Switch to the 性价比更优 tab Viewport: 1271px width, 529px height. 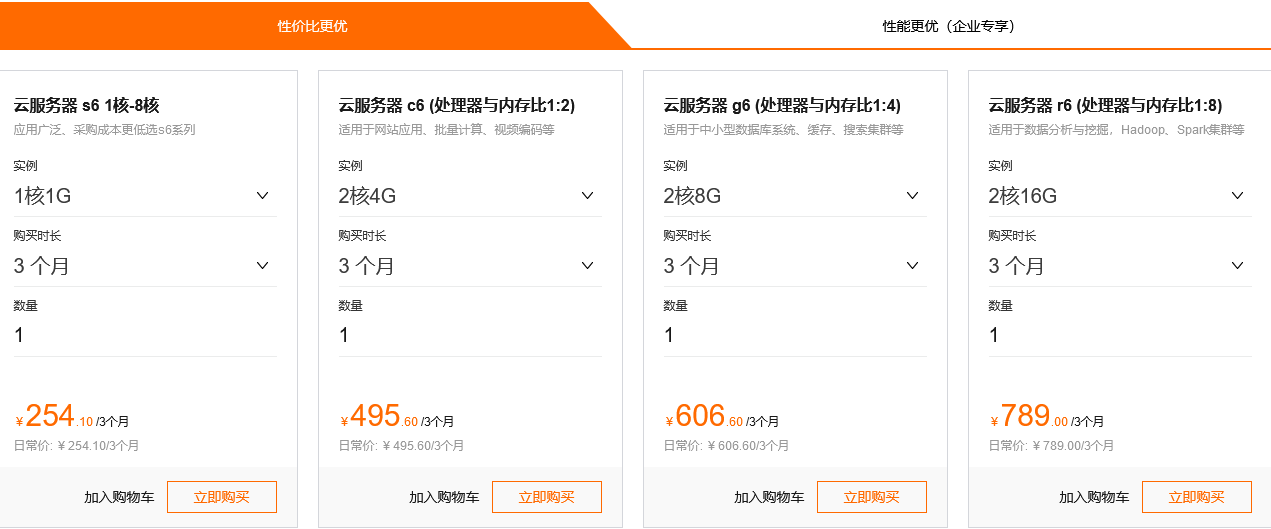tap(312, 25)
